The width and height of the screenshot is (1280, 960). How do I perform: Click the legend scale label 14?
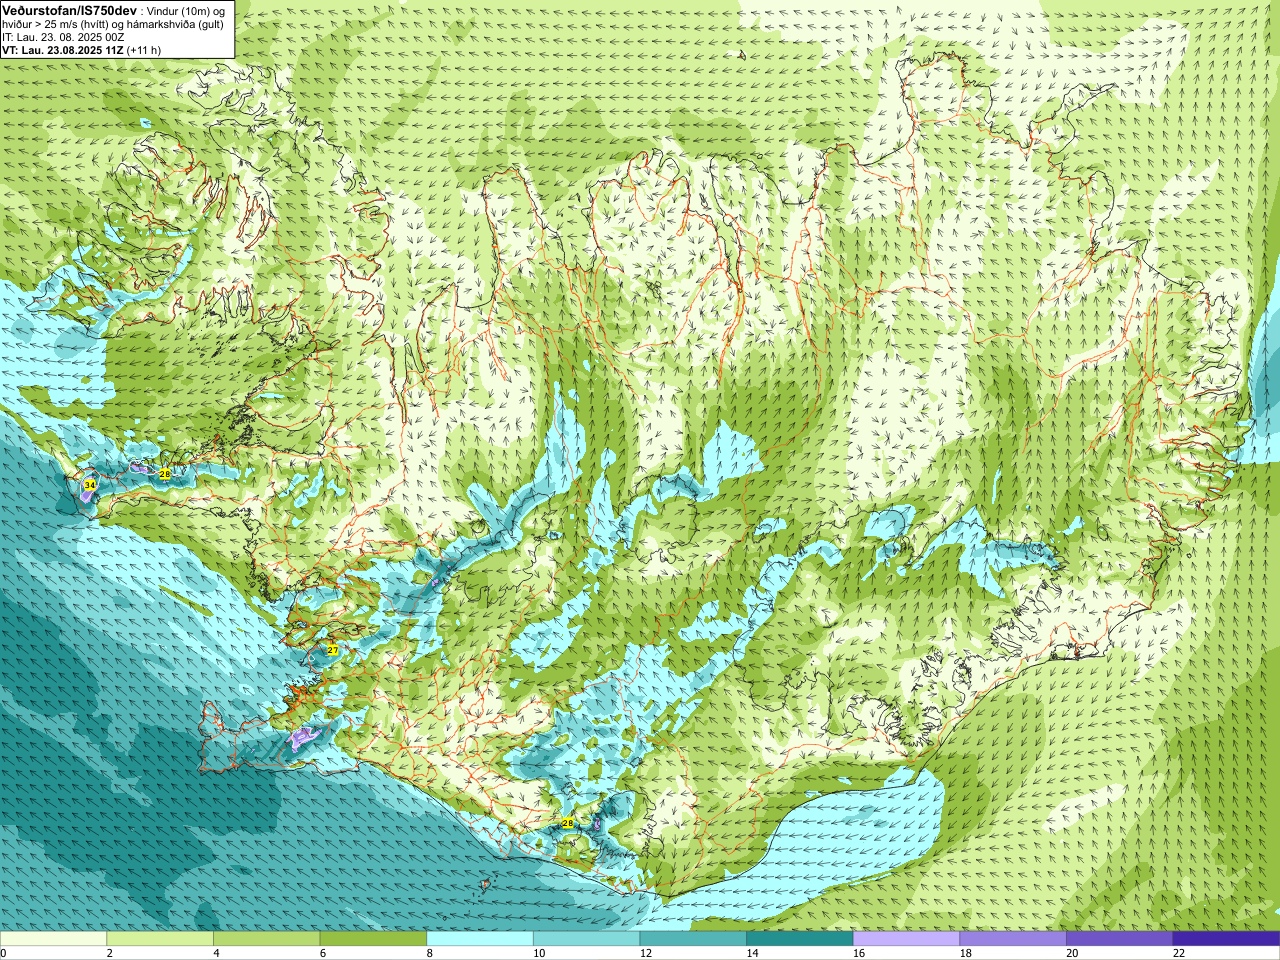click(752, 953)
